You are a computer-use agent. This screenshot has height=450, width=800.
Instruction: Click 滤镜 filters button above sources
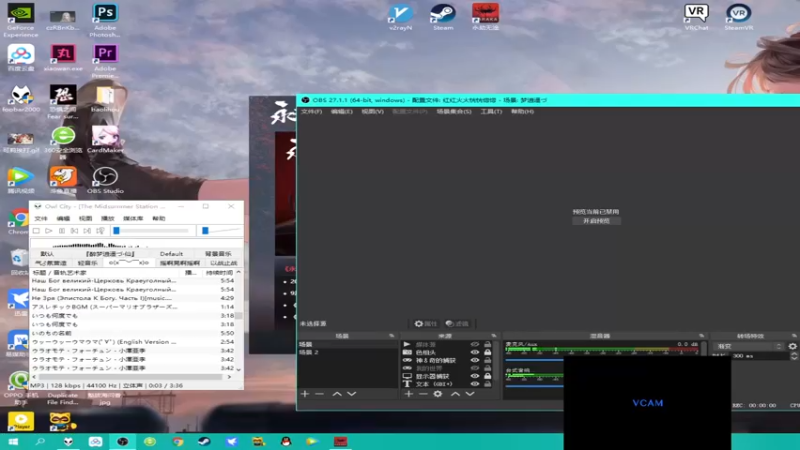(x=457, y=323)
